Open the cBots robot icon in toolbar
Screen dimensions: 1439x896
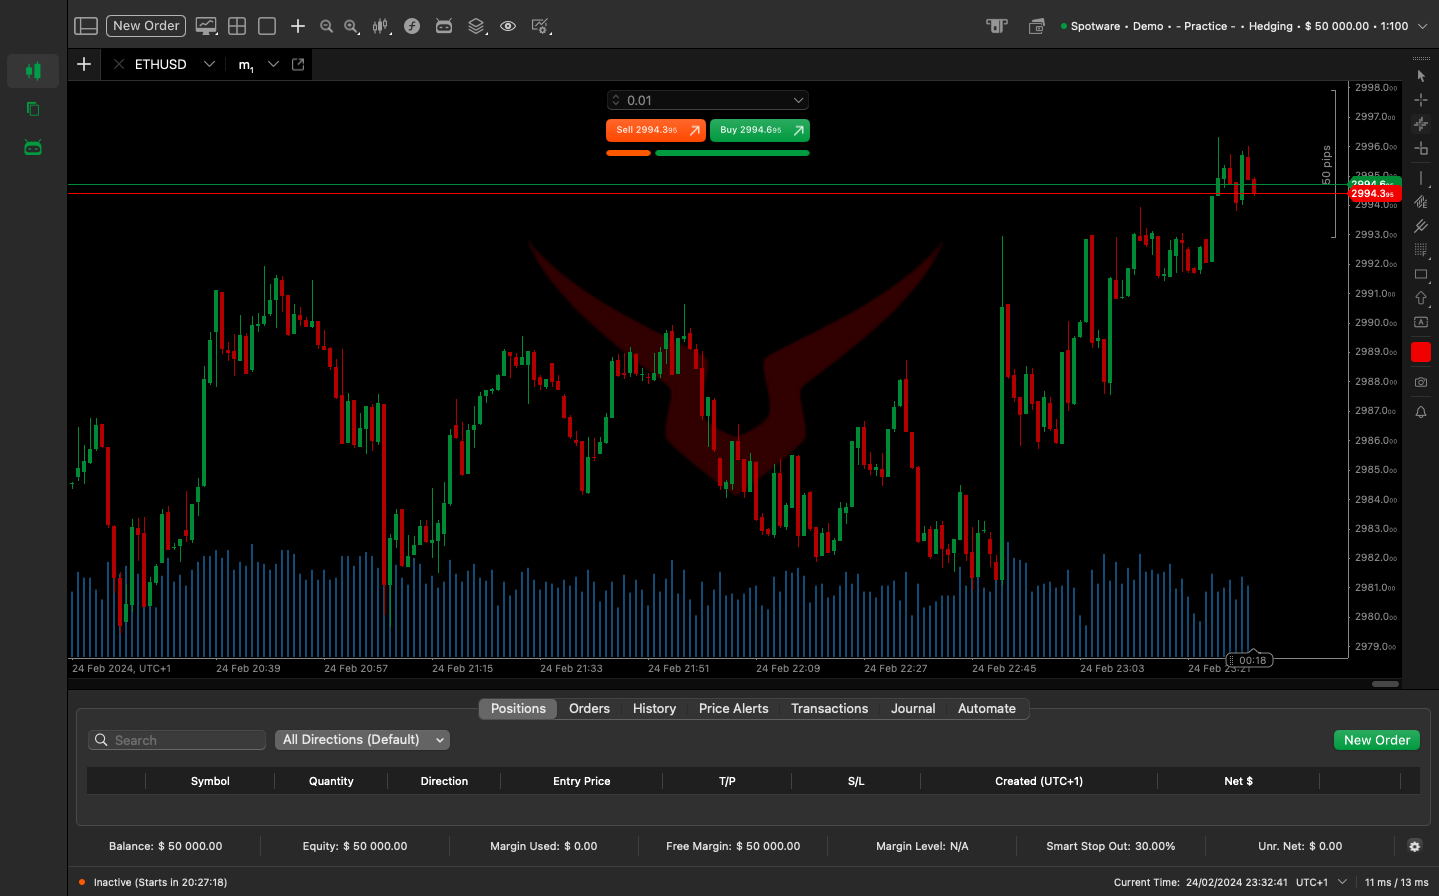coord(444,26)
